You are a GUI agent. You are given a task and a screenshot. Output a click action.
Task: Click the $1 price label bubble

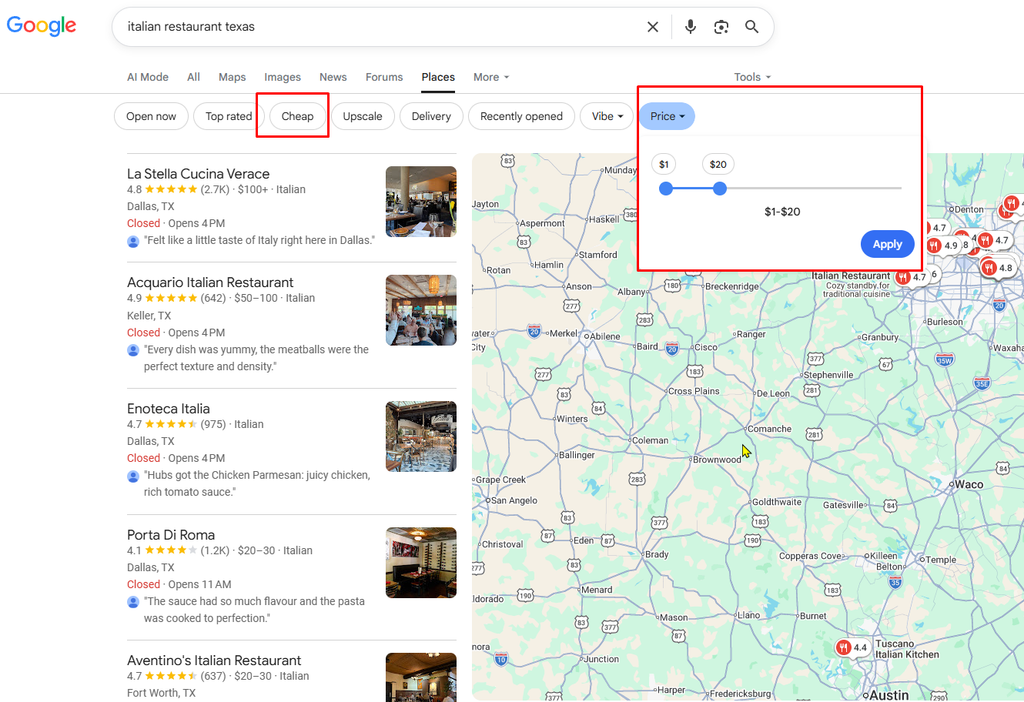[x=664, y=165]
